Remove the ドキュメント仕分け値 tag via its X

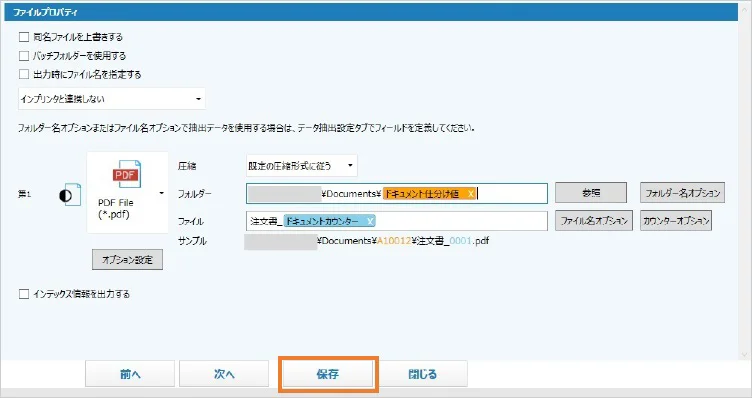point(470,194)
